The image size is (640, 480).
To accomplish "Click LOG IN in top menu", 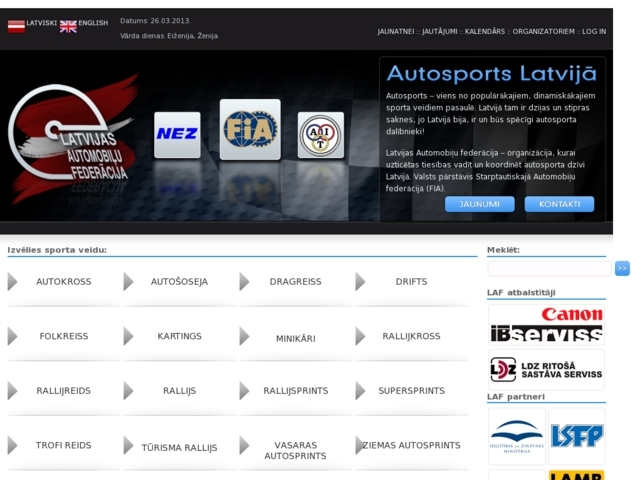I will click(x=594, y=31).
